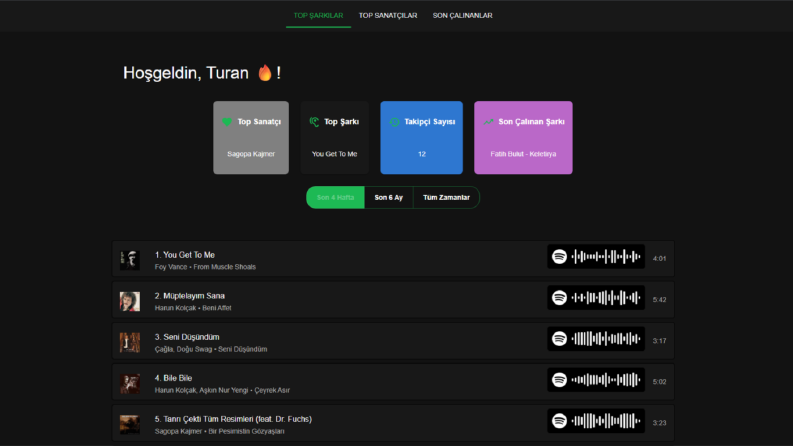793x446 pixels.
Task: Go to the SON ÇALINANLAR tab
Action: tap(462, 16)
